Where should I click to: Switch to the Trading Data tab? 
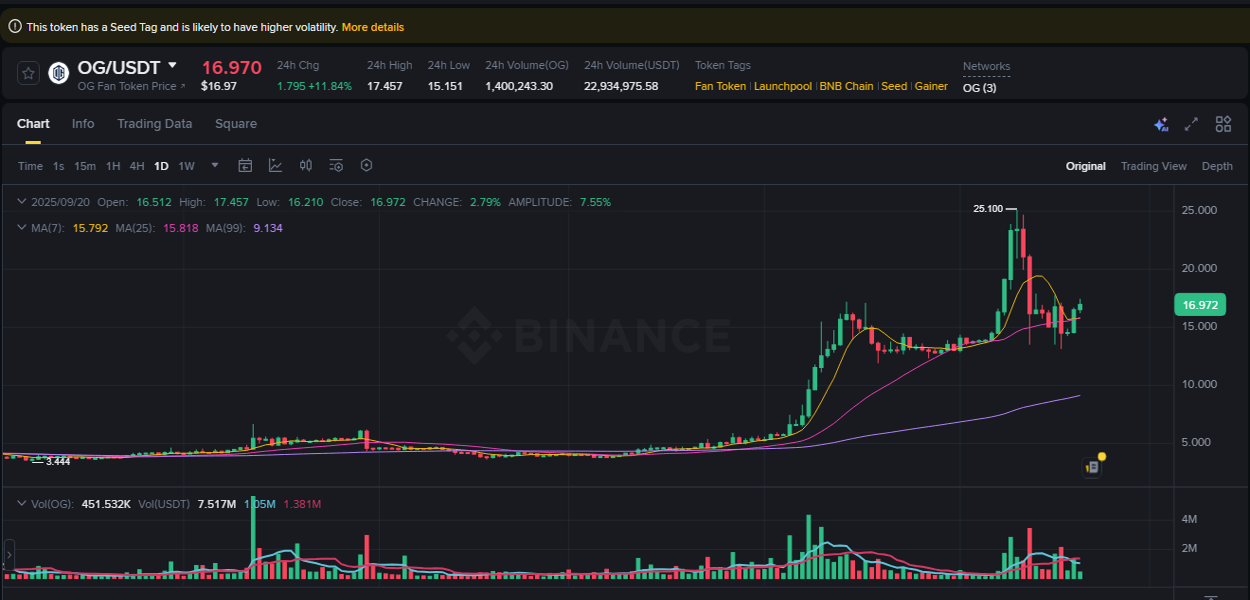155,123
